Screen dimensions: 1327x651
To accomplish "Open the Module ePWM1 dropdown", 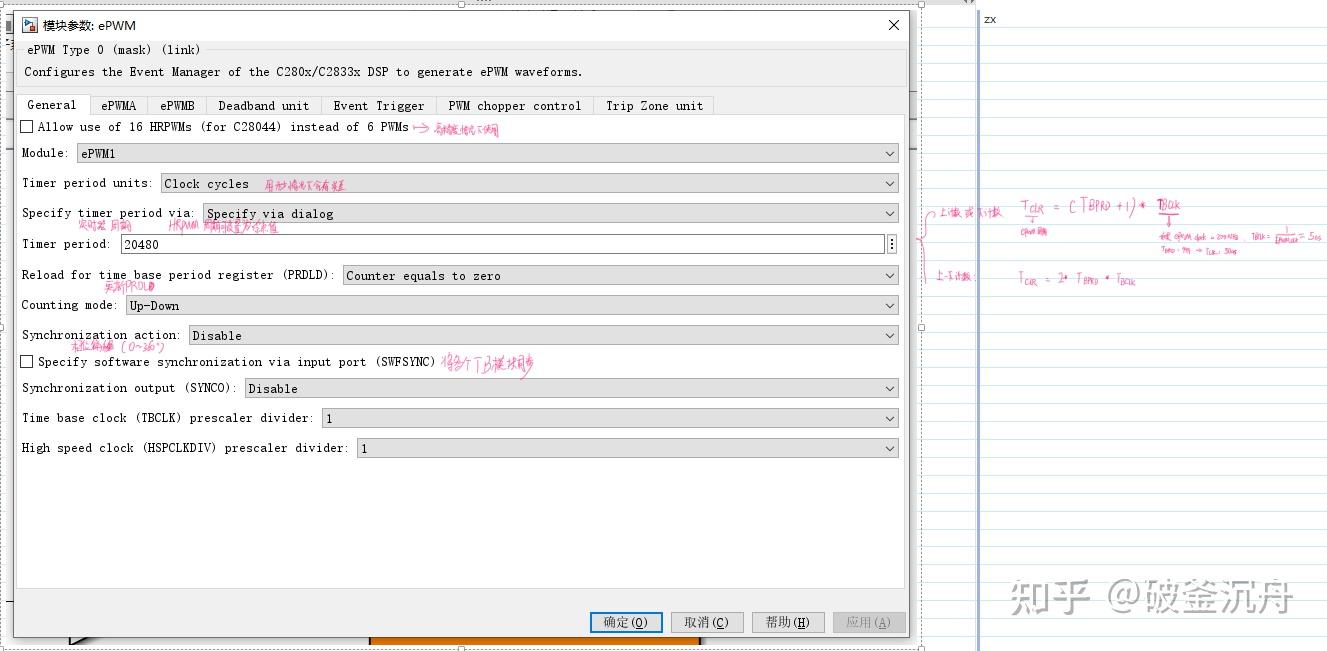I will pos(488,154).
